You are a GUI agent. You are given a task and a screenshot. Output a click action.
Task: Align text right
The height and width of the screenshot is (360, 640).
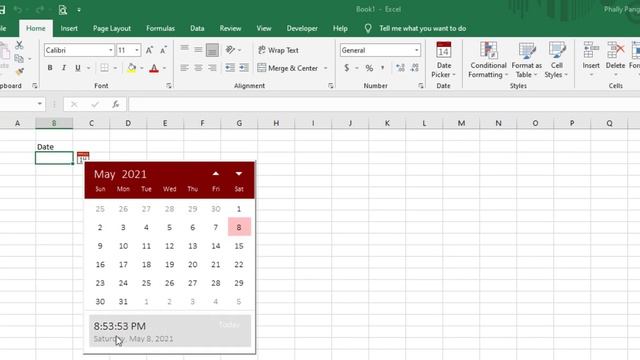click(x=212, y=68)
